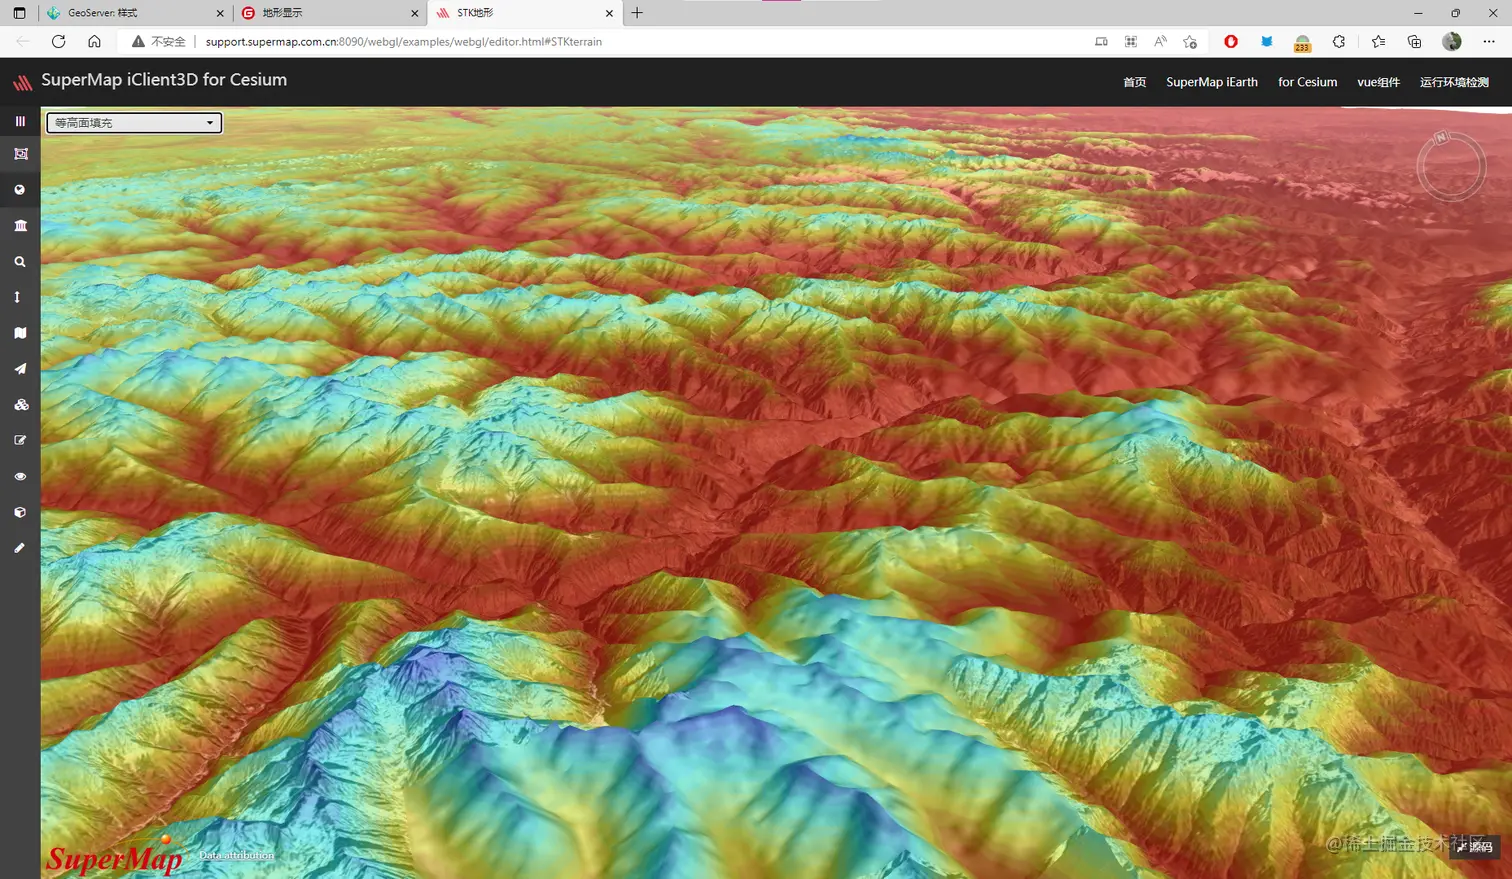Click the browser address bar URL
Screen dimensions: 1512x879
tap(403, 42)
